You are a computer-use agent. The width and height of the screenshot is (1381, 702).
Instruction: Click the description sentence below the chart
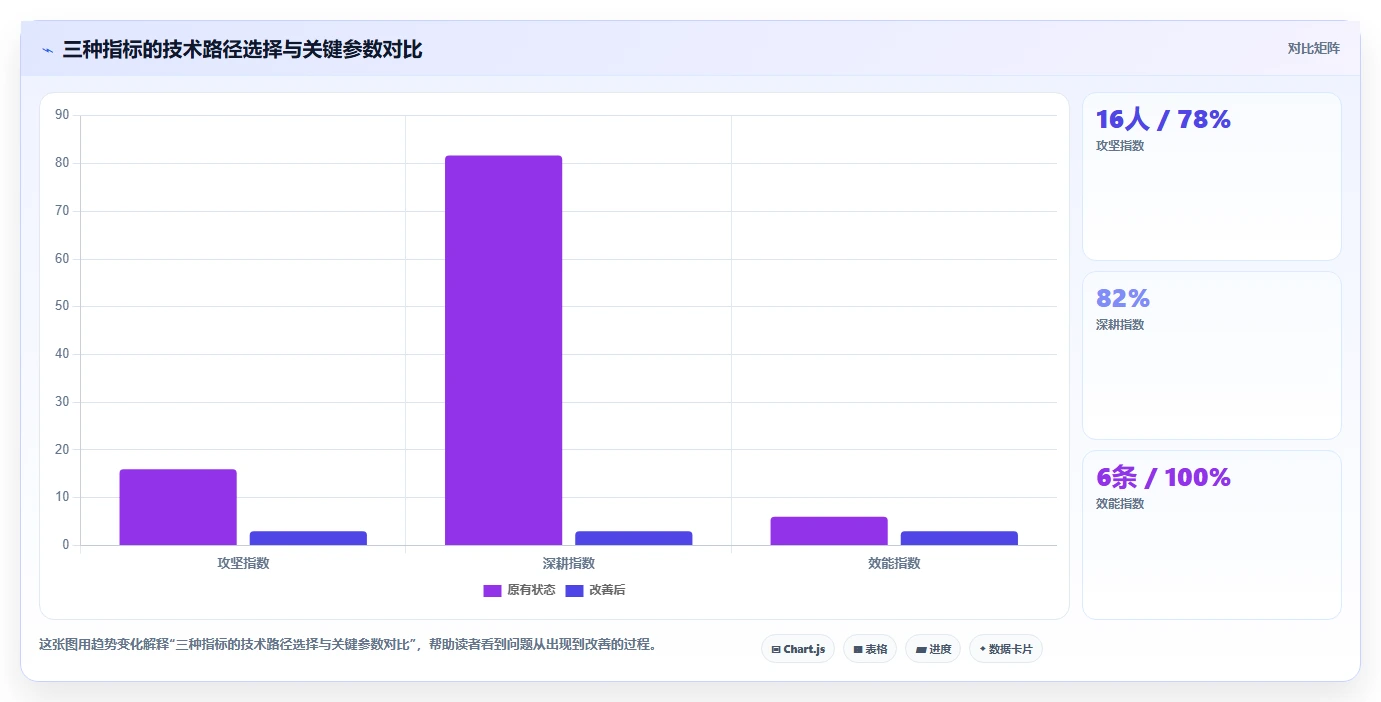[x=350, y=644]
